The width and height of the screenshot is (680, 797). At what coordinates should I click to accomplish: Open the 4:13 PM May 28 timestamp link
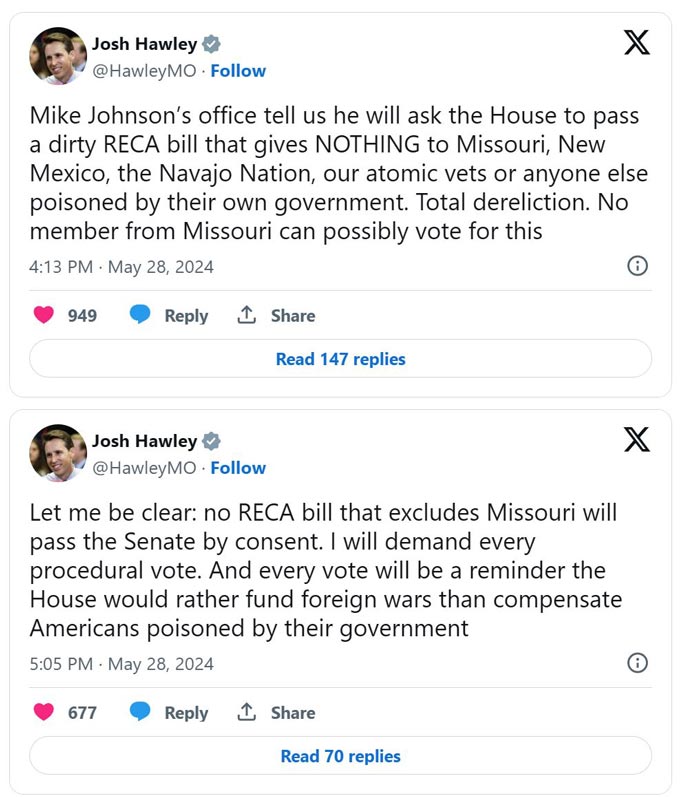coord(121,267)
